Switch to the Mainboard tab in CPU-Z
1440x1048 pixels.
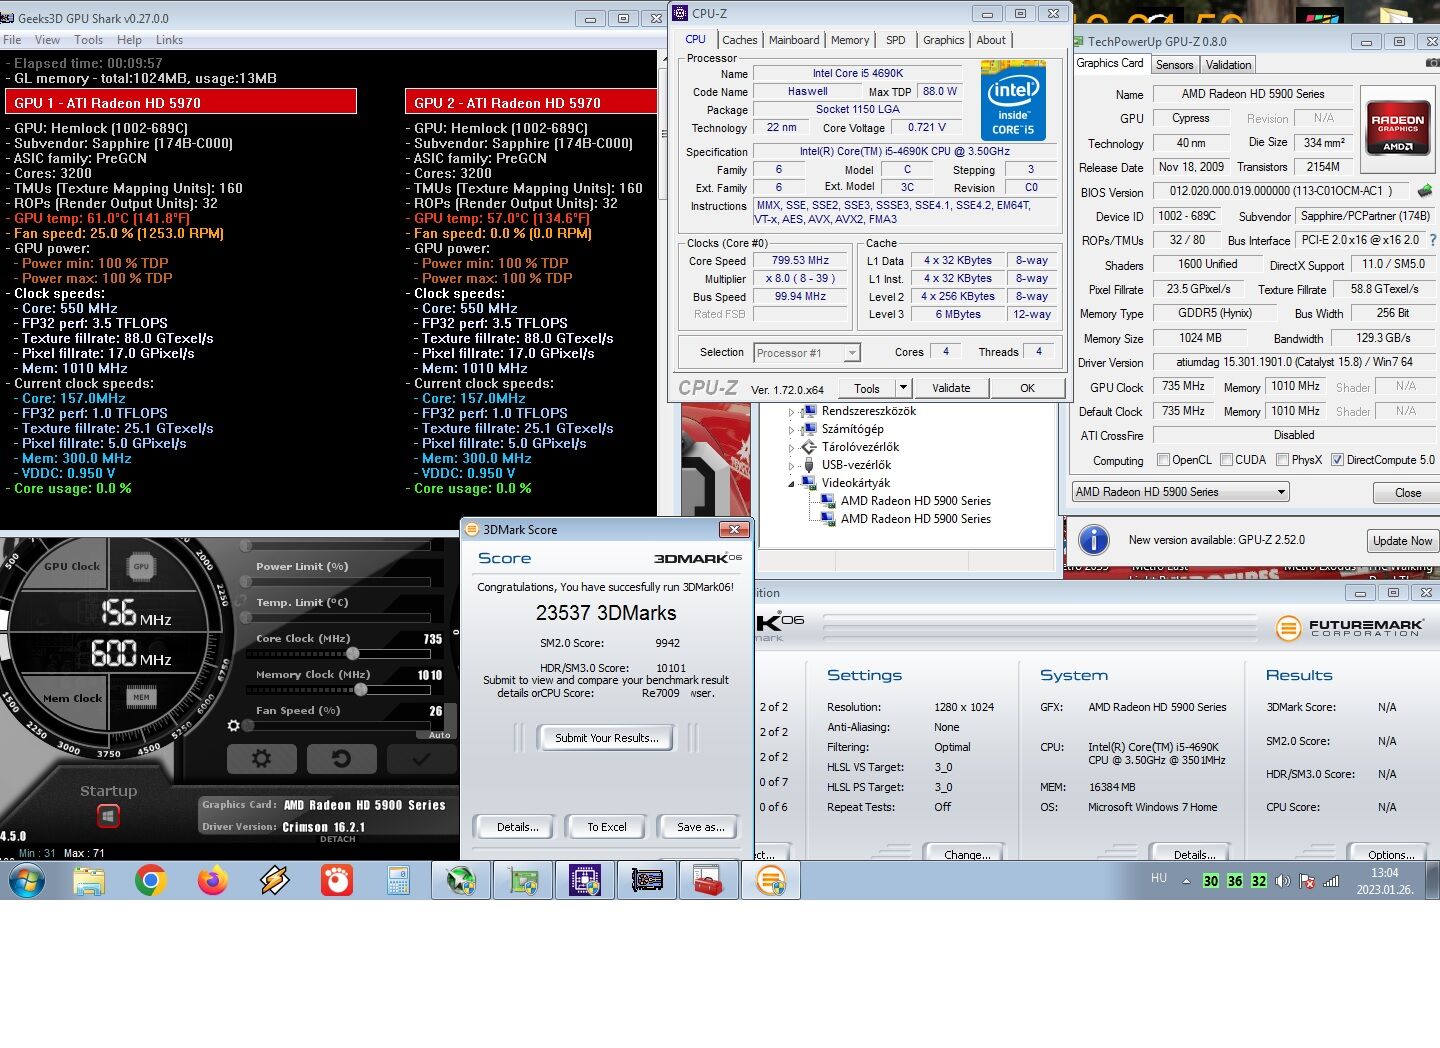click(794, 40)
